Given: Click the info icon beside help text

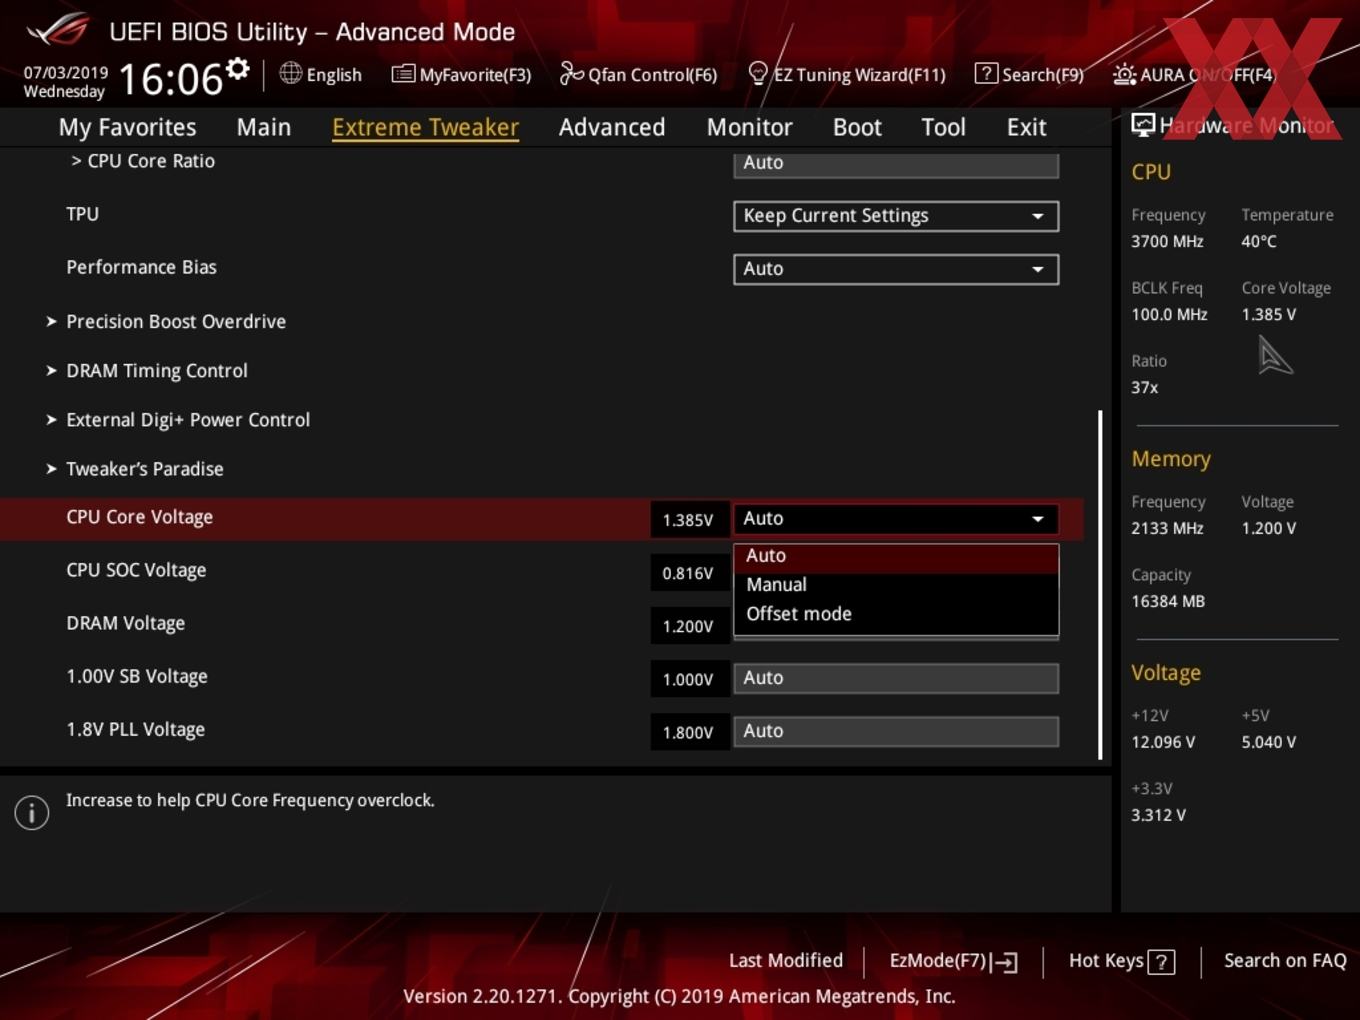Looking at the screenshot, I should (32, 813).
